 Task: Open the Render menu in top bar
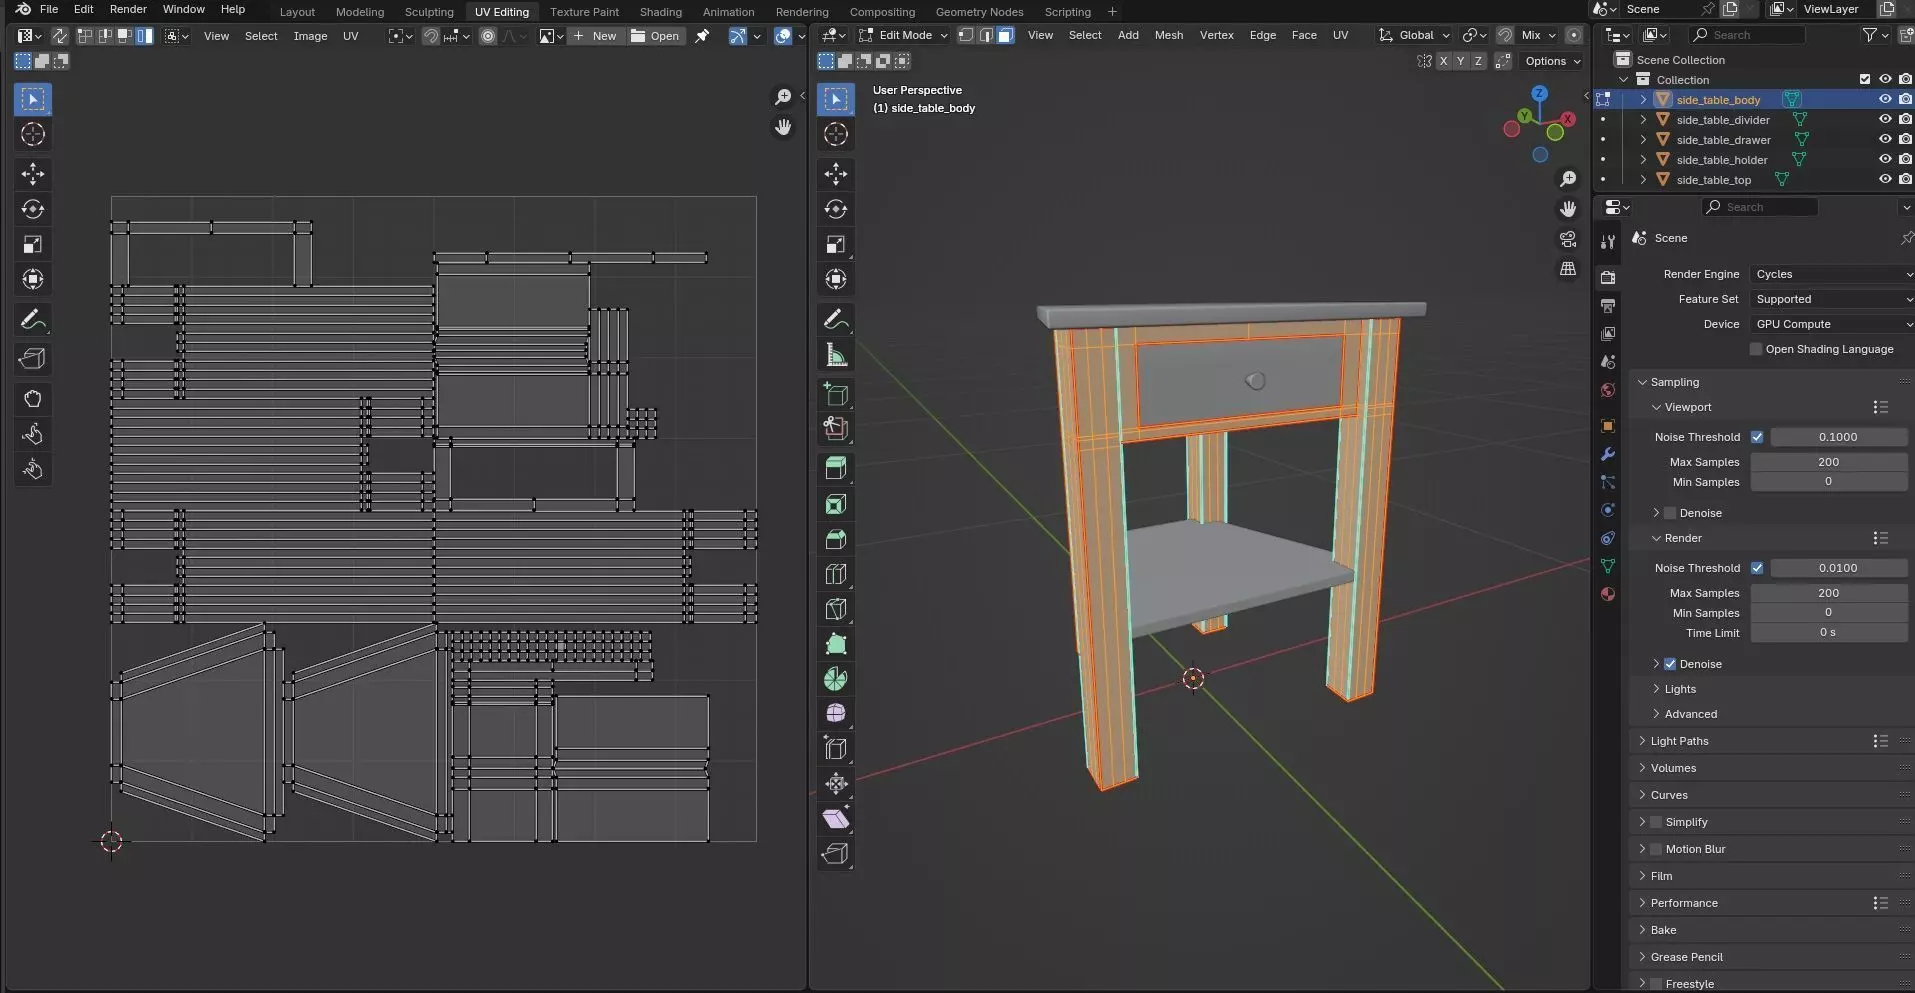tap(128, 9)
